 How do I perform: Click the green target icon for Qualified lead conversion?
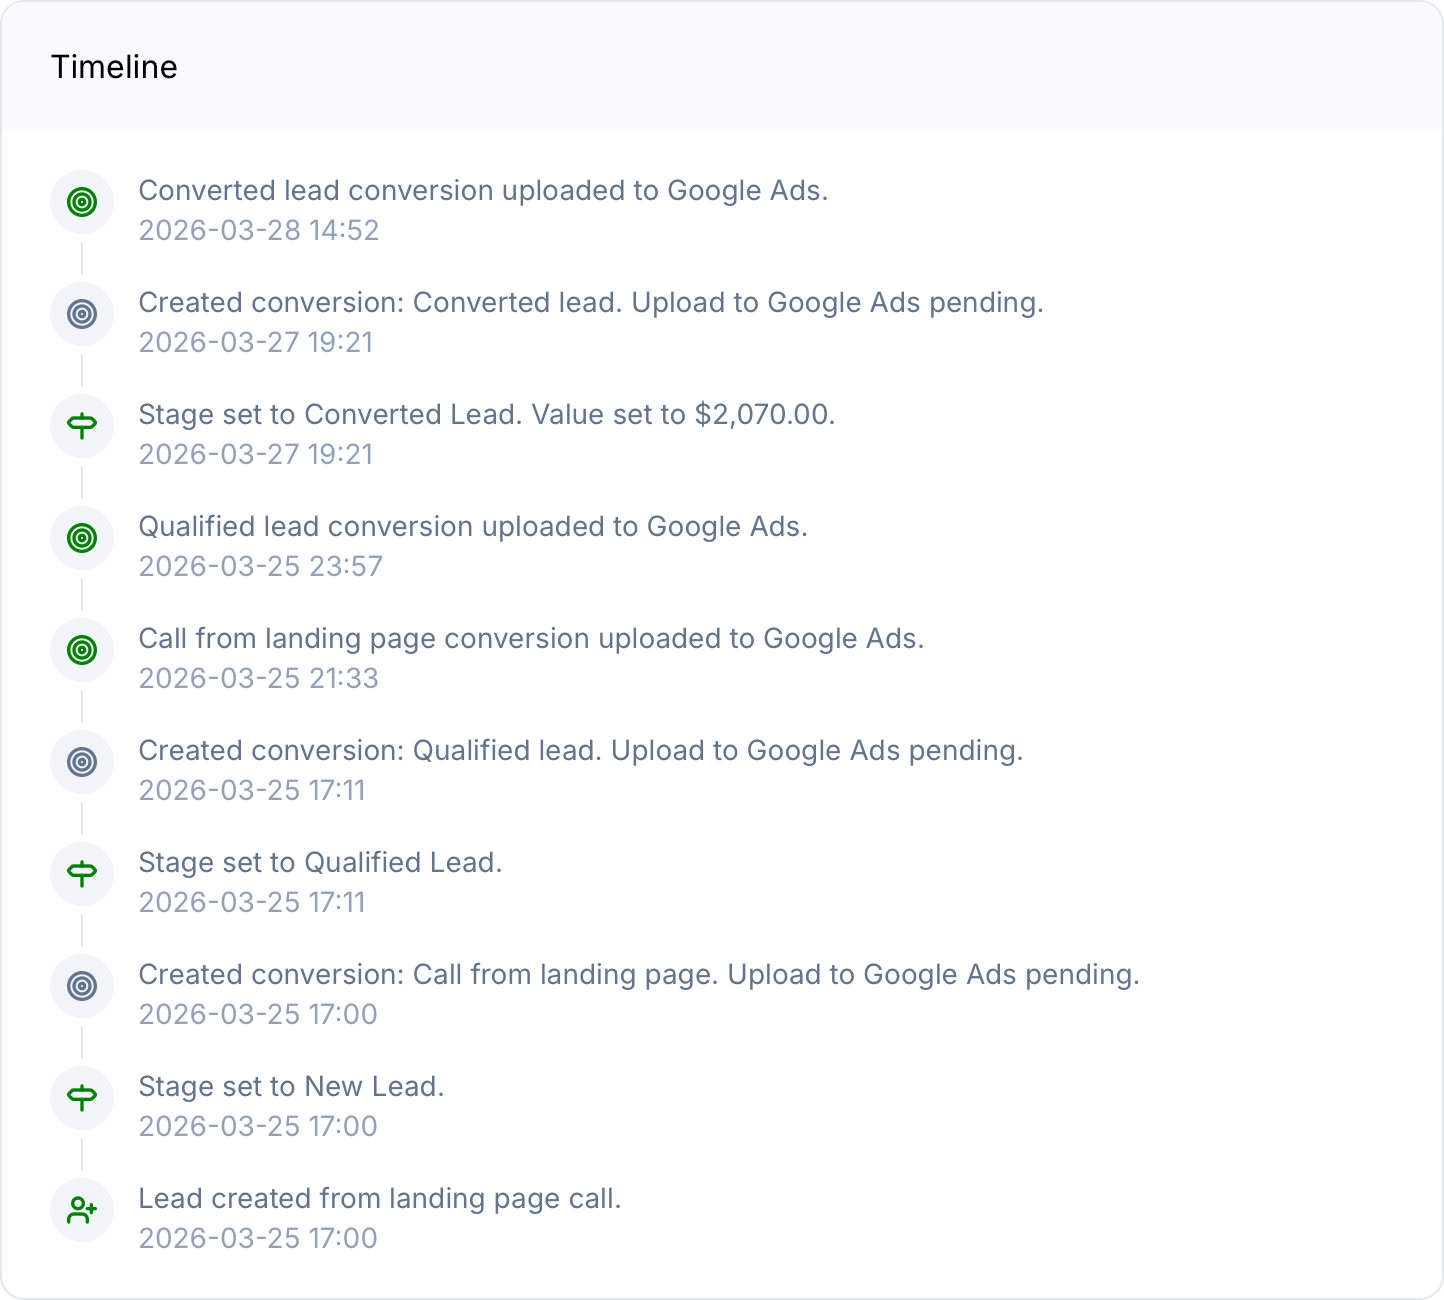pyautogui.click(x=82, y=537)
